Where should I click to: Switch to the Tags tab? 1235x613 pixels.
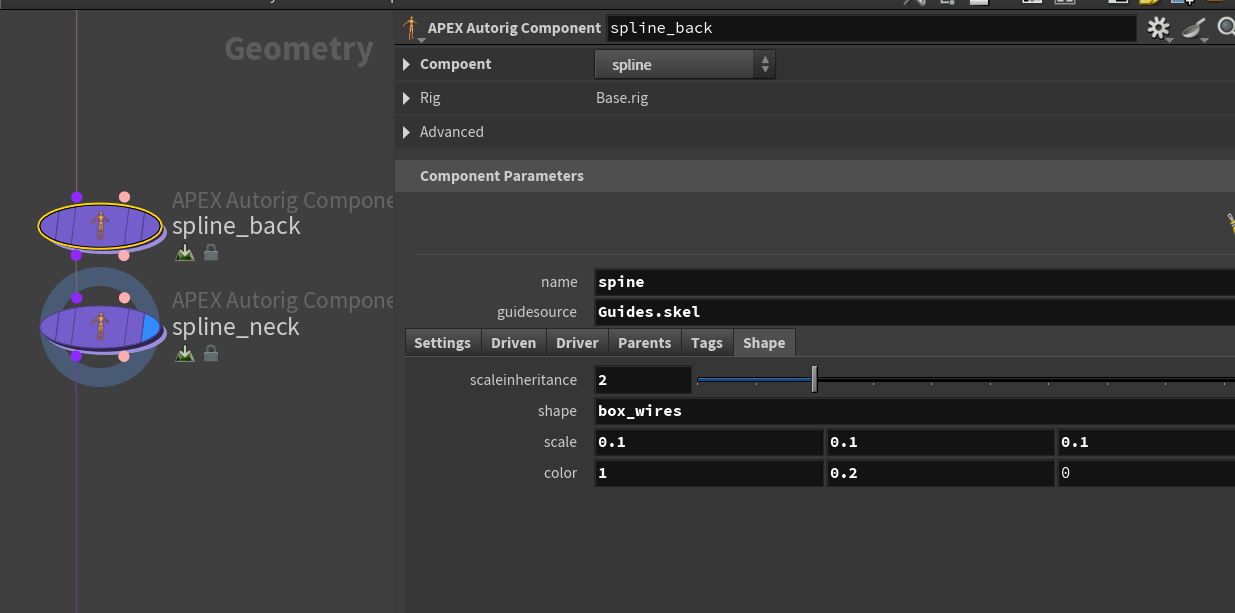click(x=706, y=343)
